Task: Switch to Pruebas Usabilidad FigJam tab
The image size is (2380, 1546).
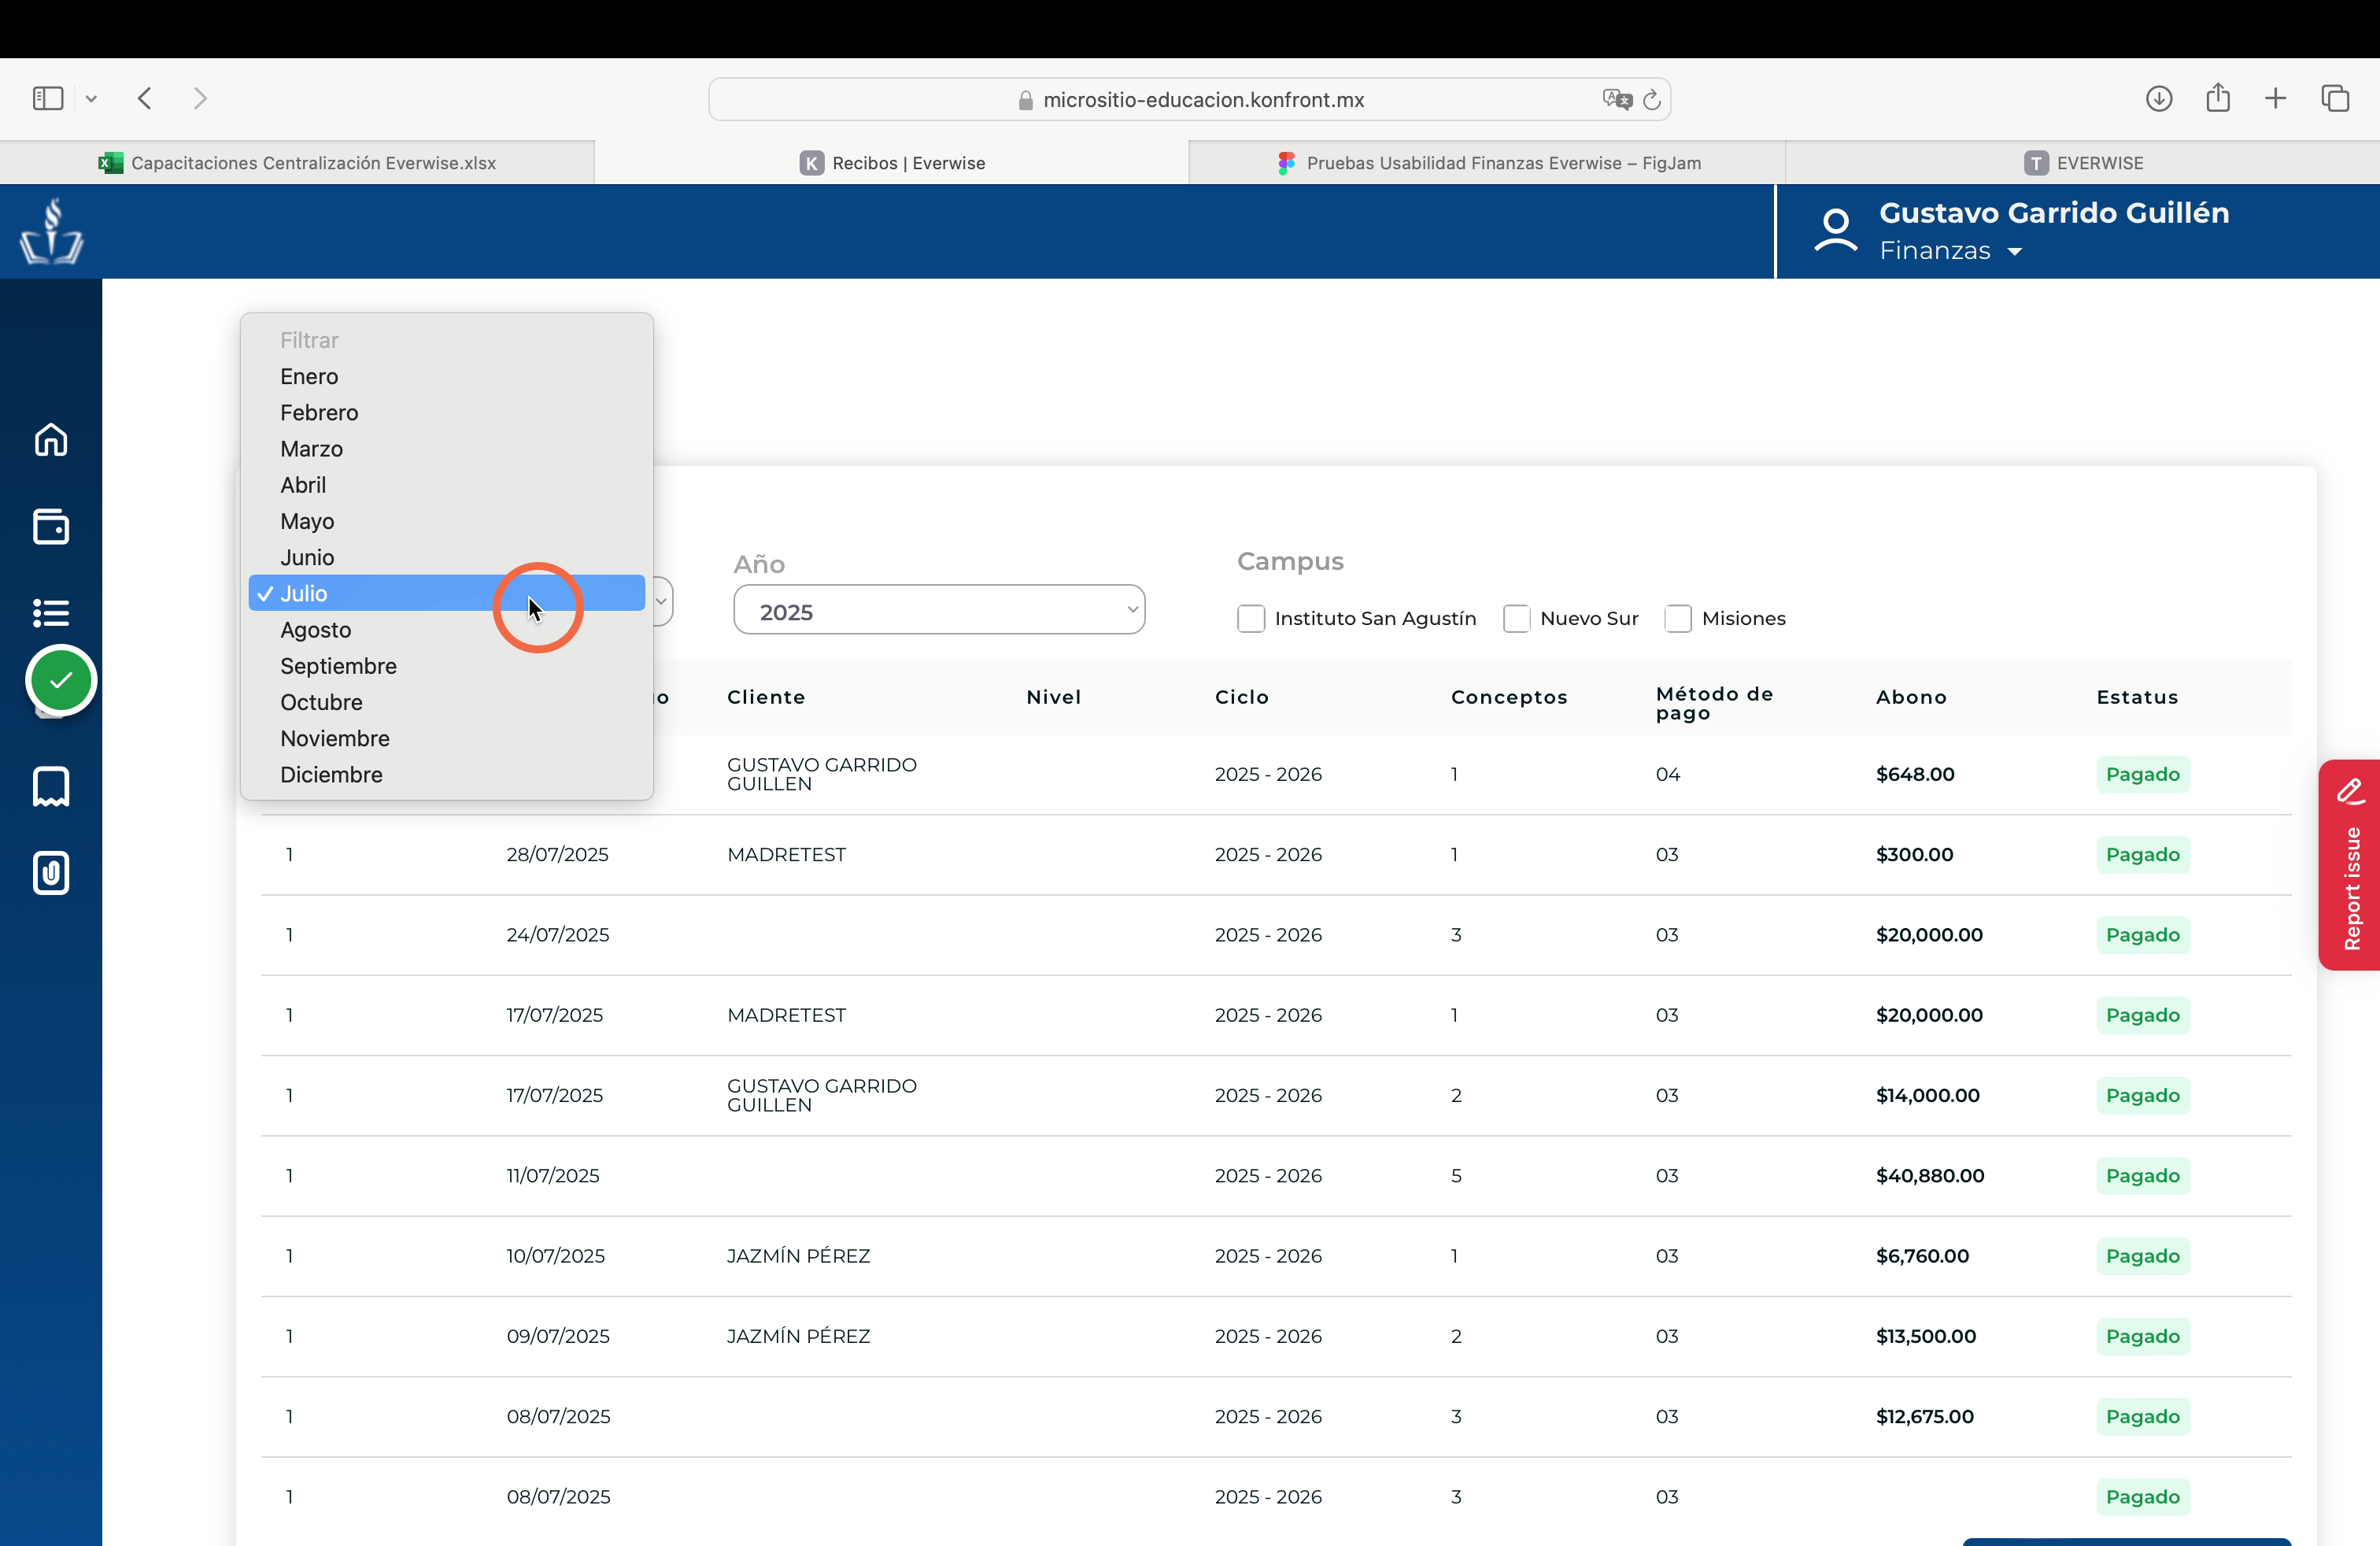Action: coord(1487,162)
